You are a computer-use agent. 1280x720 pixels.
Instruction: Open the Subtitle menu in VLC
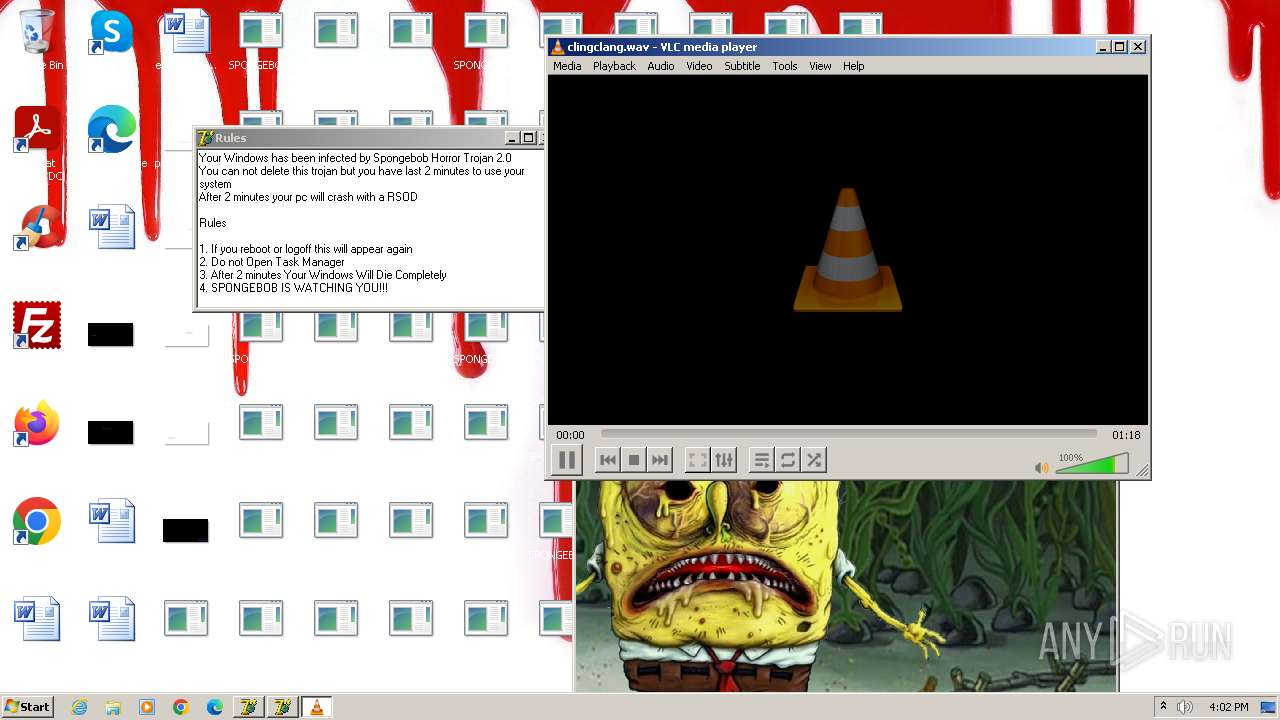(742, 66)
